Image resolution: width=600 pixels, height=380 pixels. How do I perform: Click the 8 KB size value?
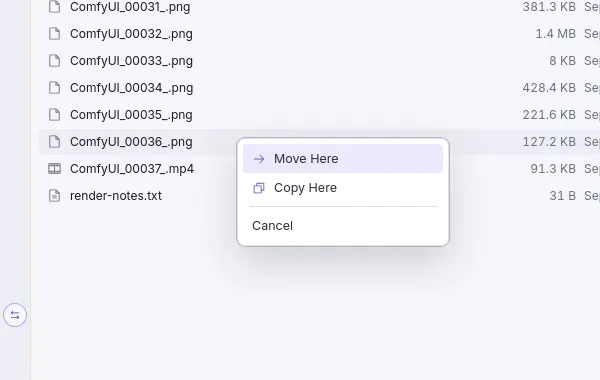(562, 60)
